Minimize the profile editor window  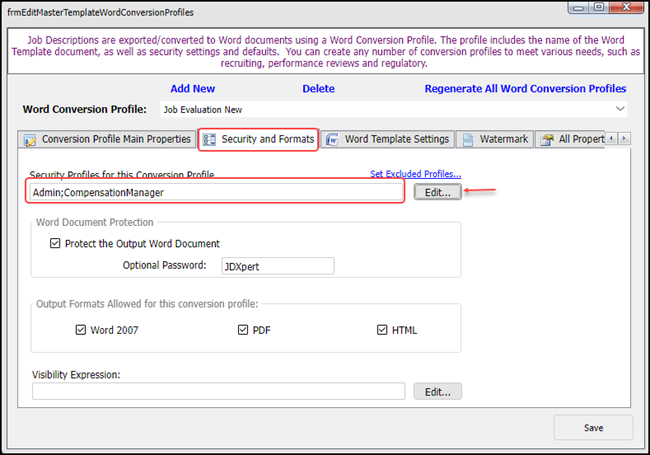click(x=579, y=7)
